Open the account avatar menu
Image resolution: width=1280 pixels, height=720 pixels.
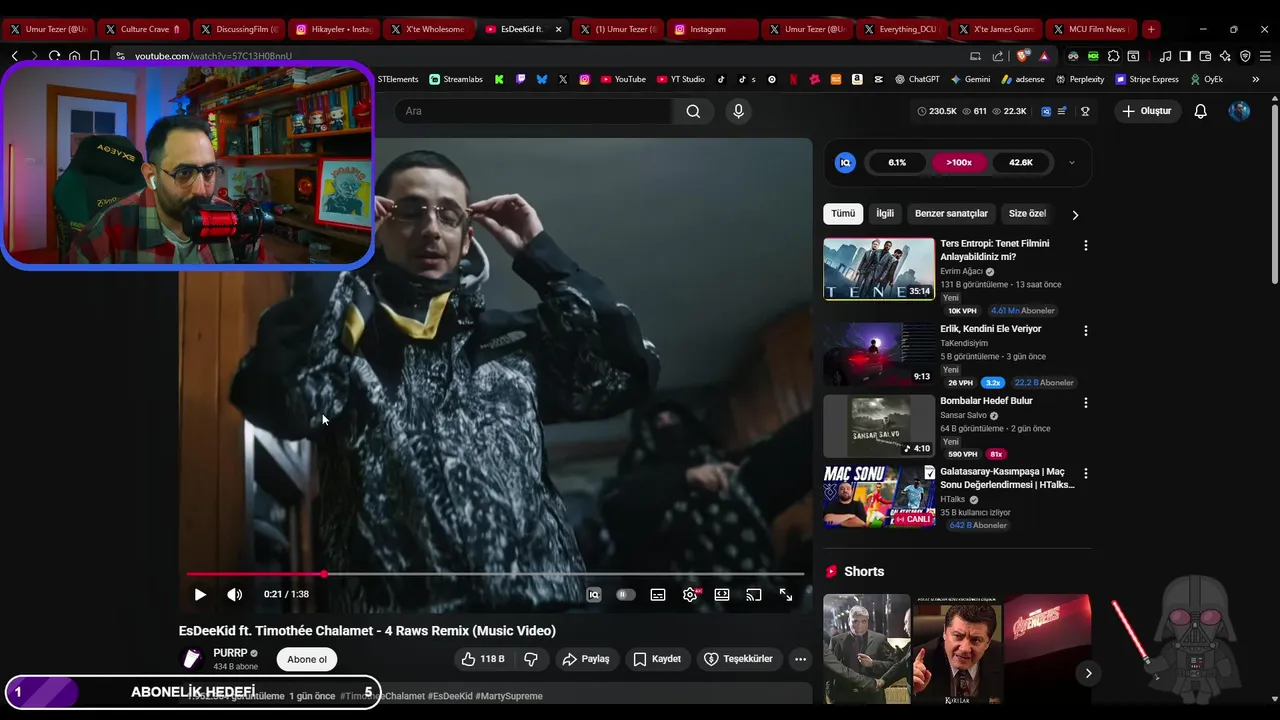click(x=1239, y=111)
